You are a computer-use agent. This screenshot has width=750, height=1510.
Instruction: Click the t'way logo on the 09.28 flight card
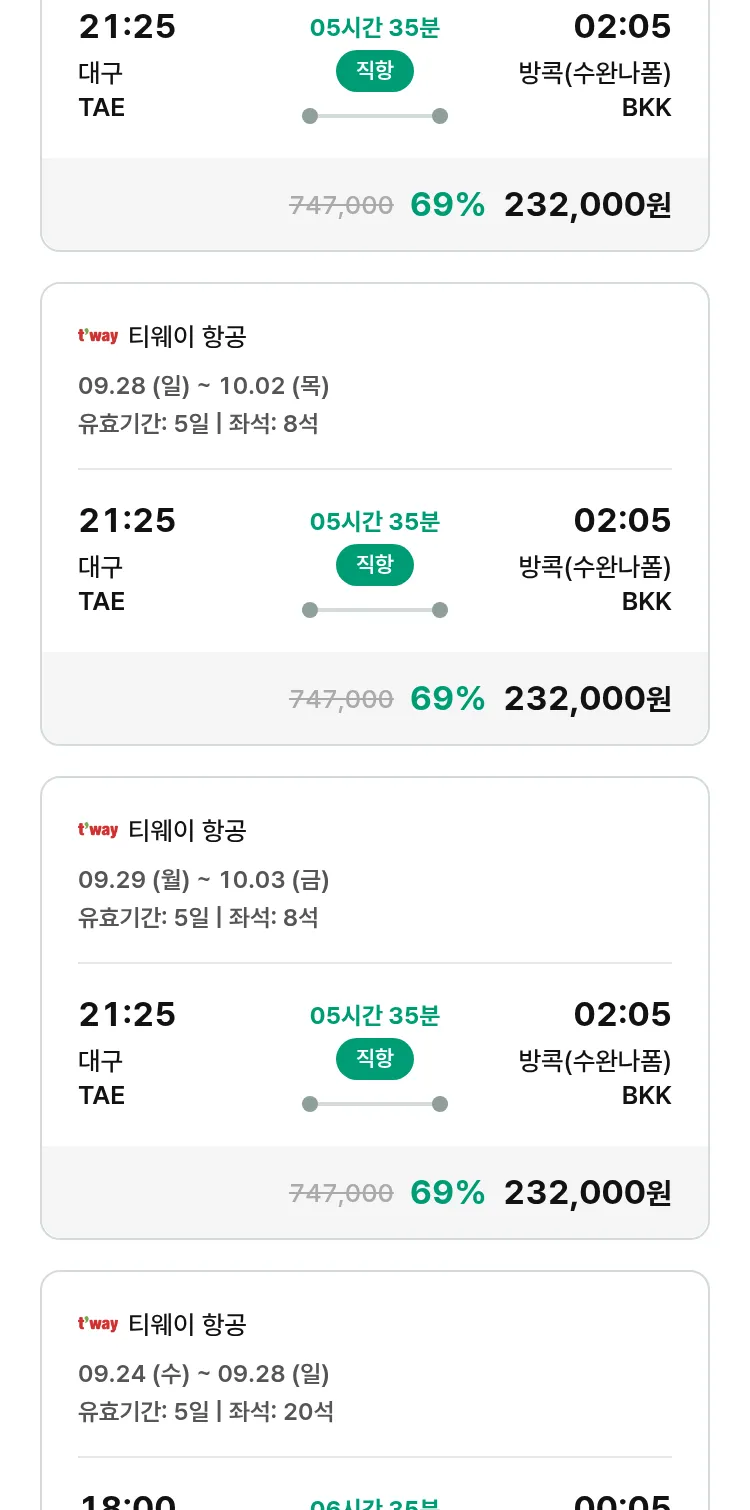point(98,336)
